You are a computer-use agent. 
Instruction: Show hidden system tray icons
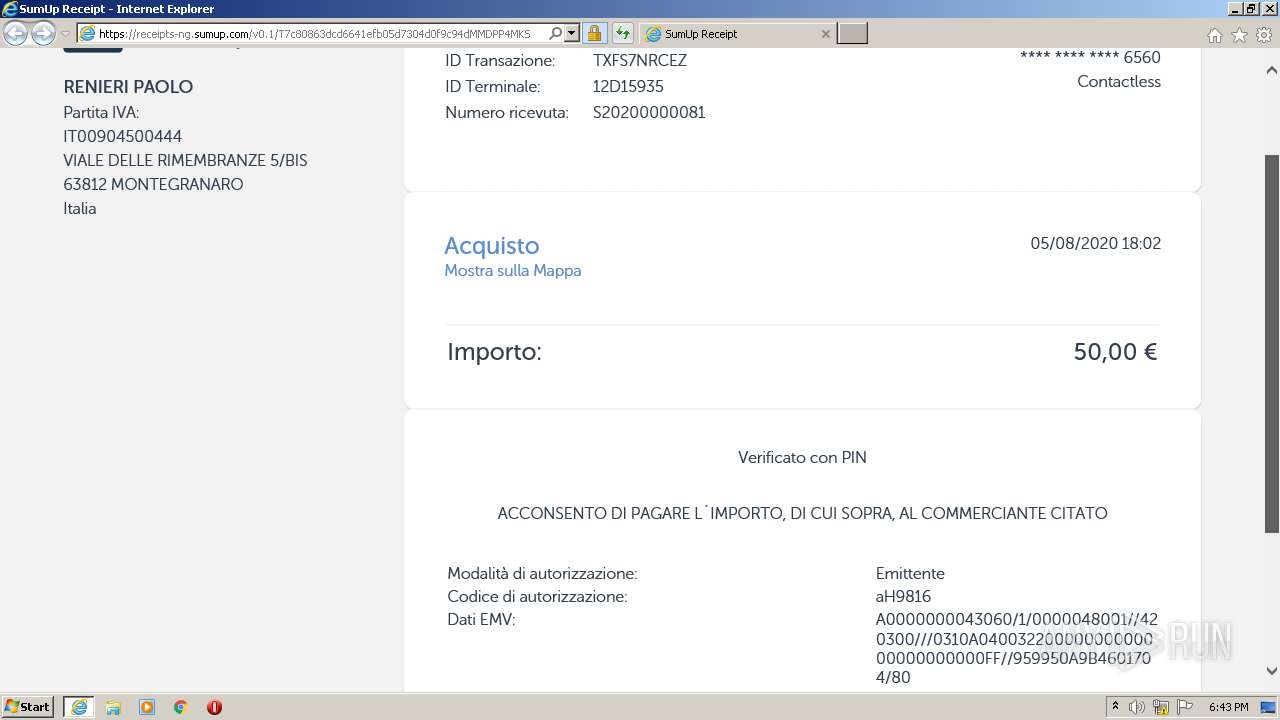point(1115,707)
